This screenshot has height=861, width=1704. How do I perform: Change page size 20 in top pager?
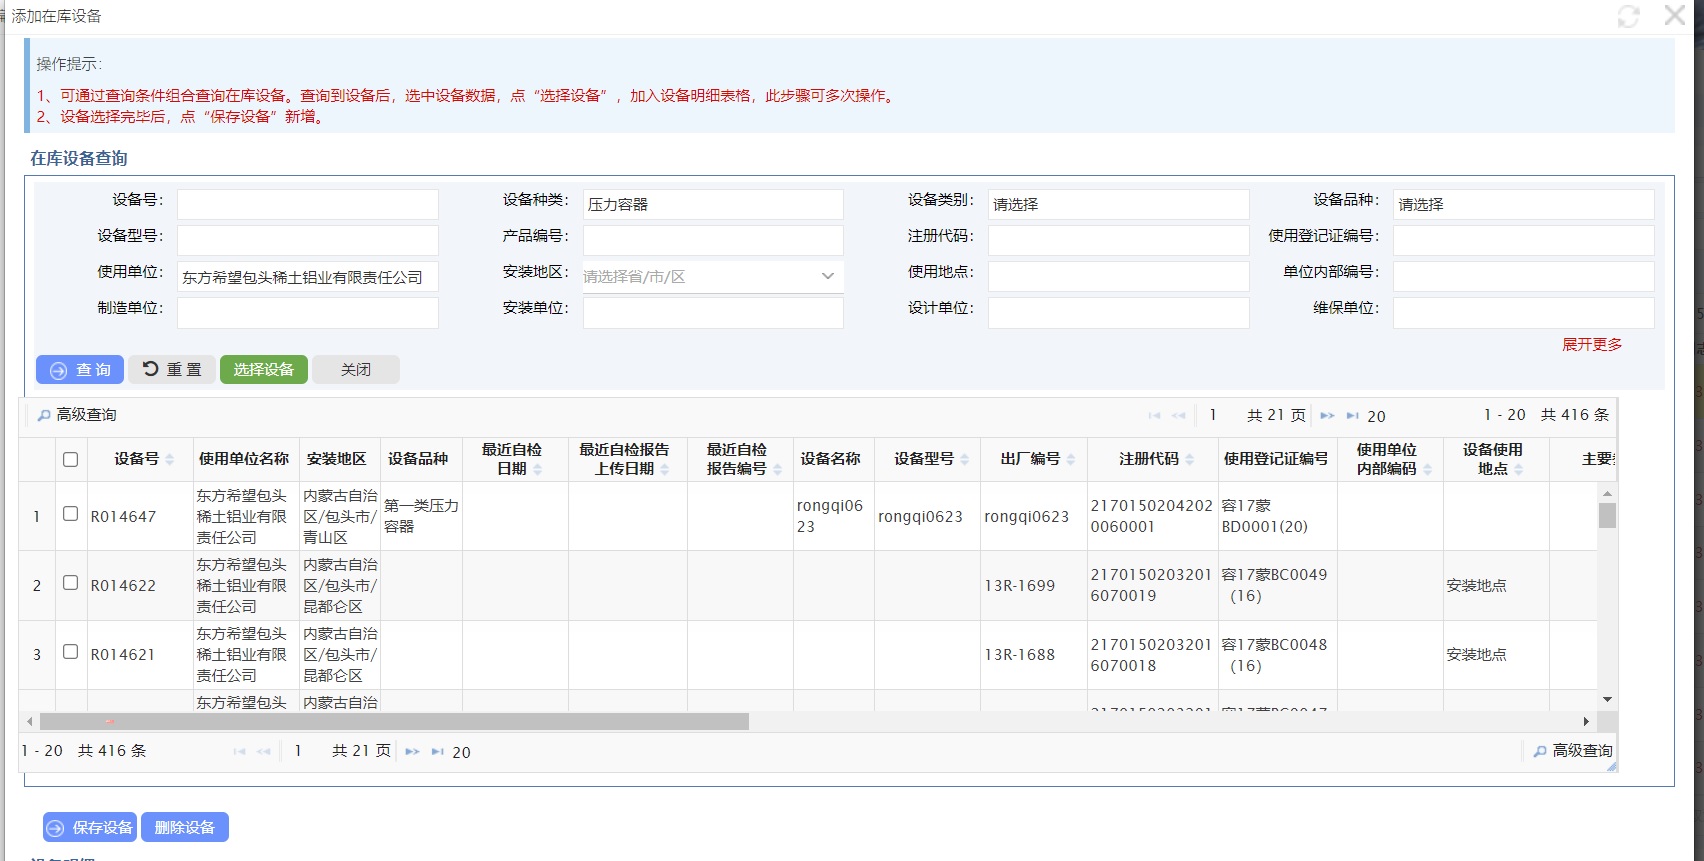pyautogui.click(x=1376, y=416)
